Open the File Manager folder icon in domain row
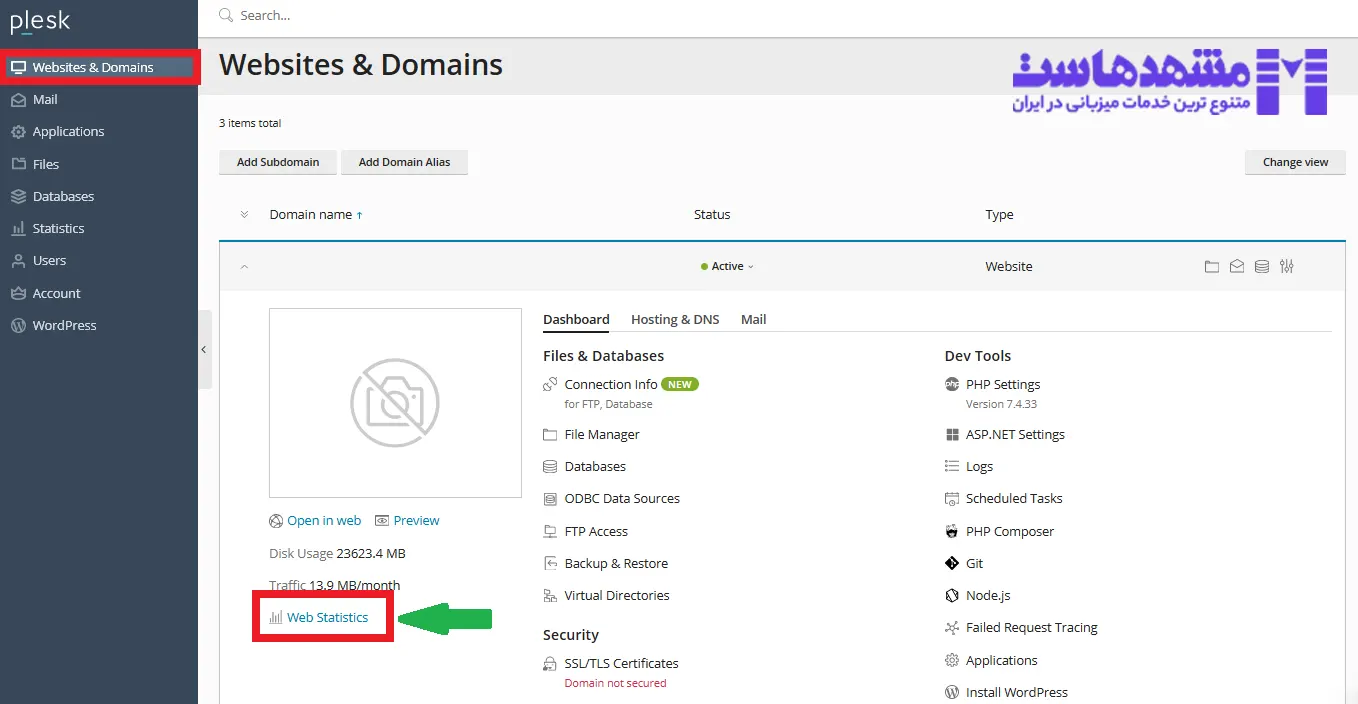The height and width of the screenshot is (704, 1358). click(x=1211, y=267)
